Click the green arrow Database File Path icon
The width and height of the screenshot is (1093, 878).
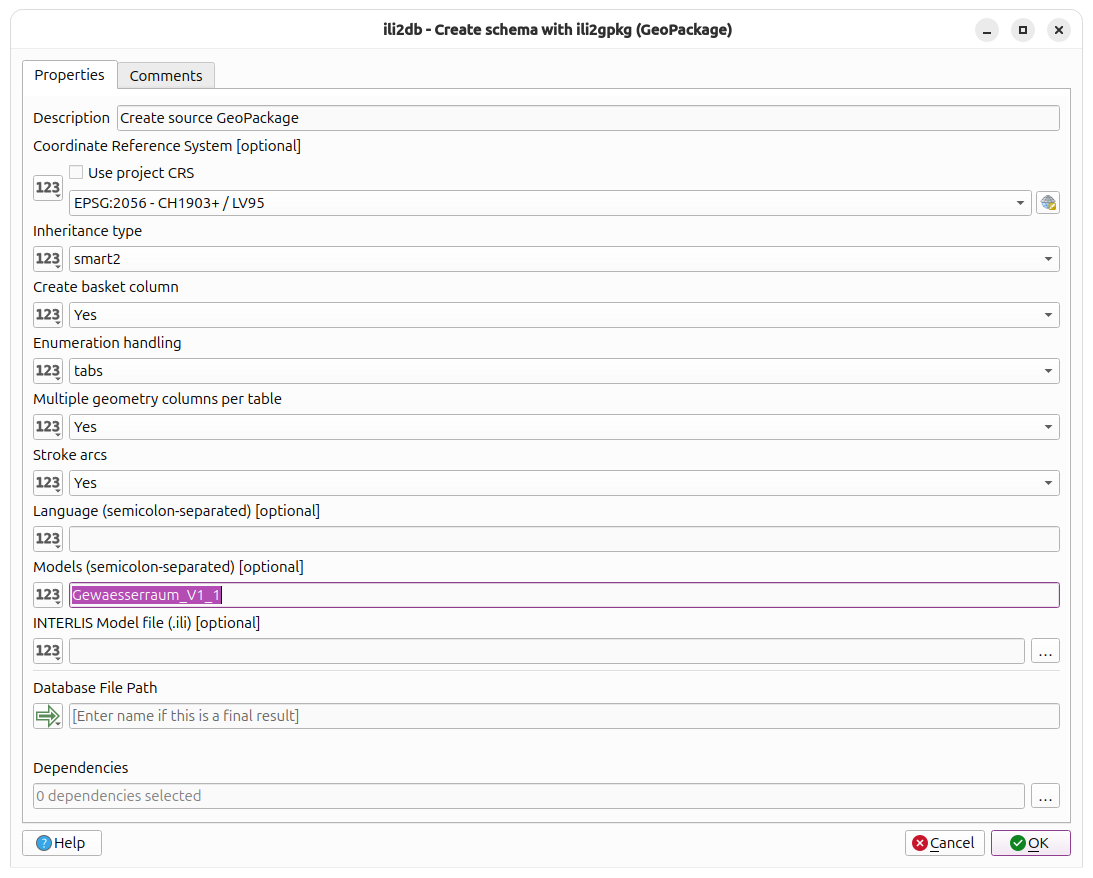(47, 716)
